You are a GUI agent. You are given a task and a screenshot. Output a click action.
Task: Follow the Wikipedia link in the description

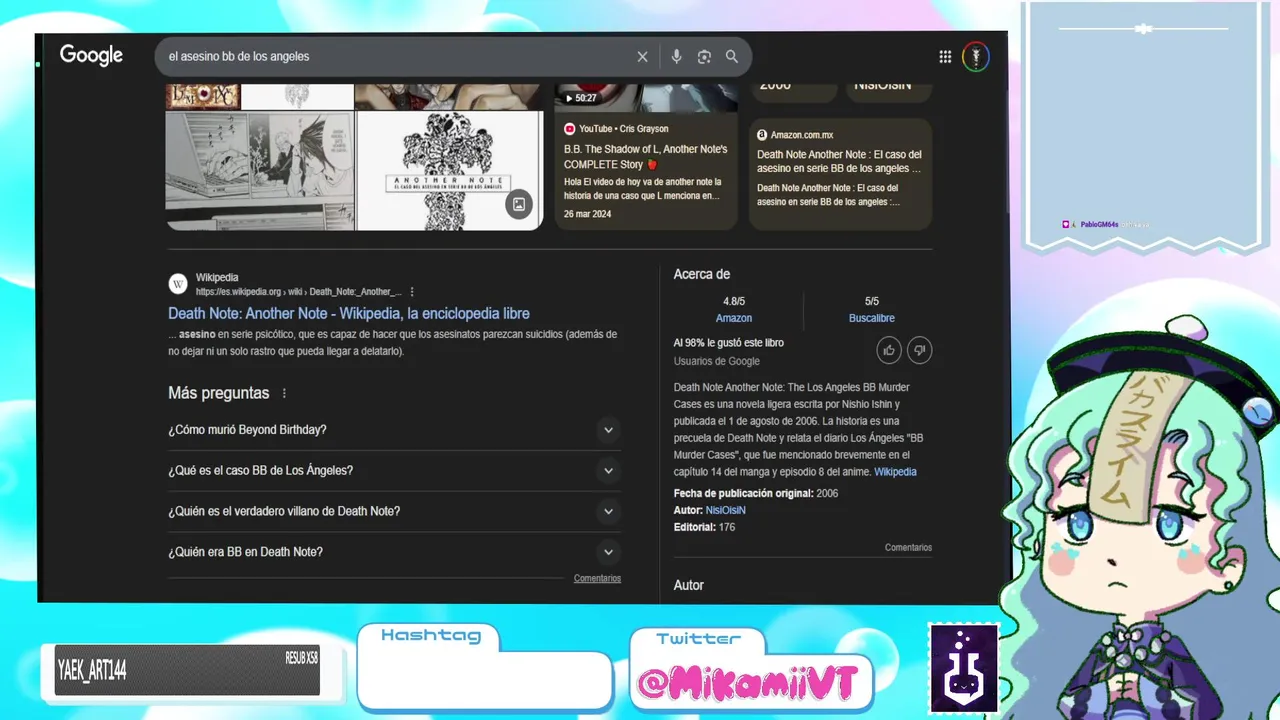(895, 472)
